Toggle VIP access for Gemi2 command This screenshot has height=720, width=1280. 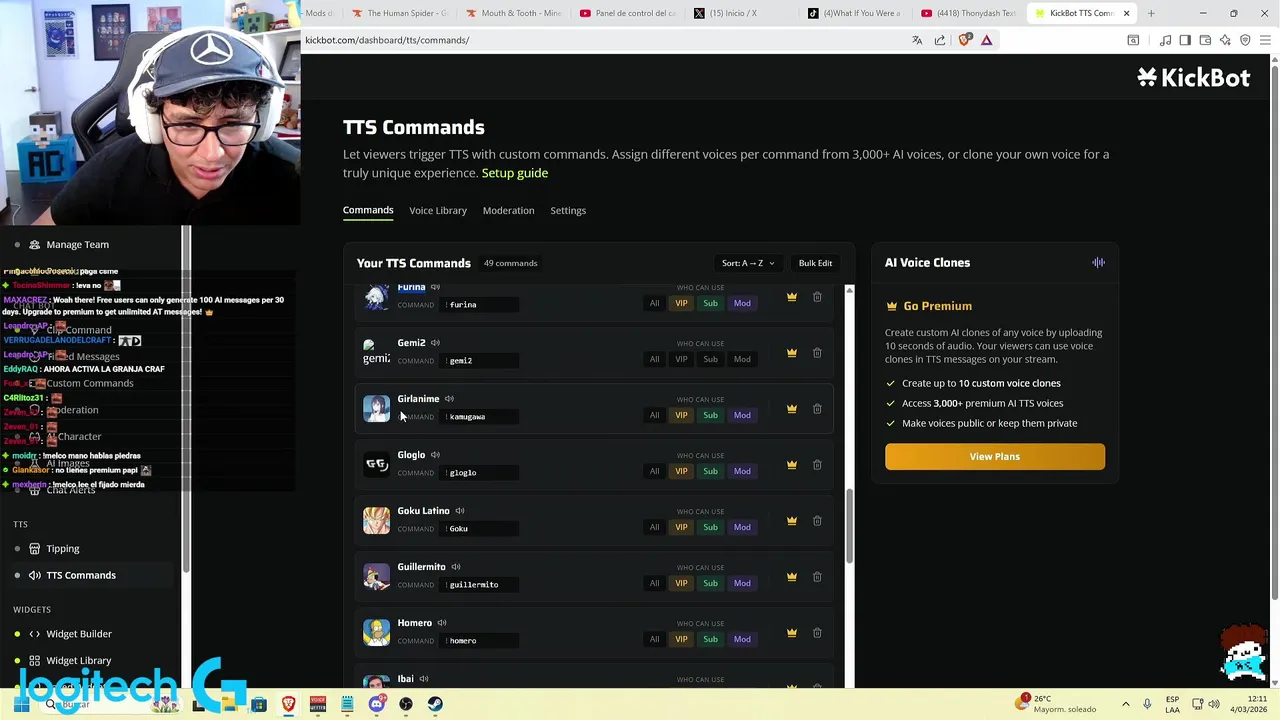(681, 359)
